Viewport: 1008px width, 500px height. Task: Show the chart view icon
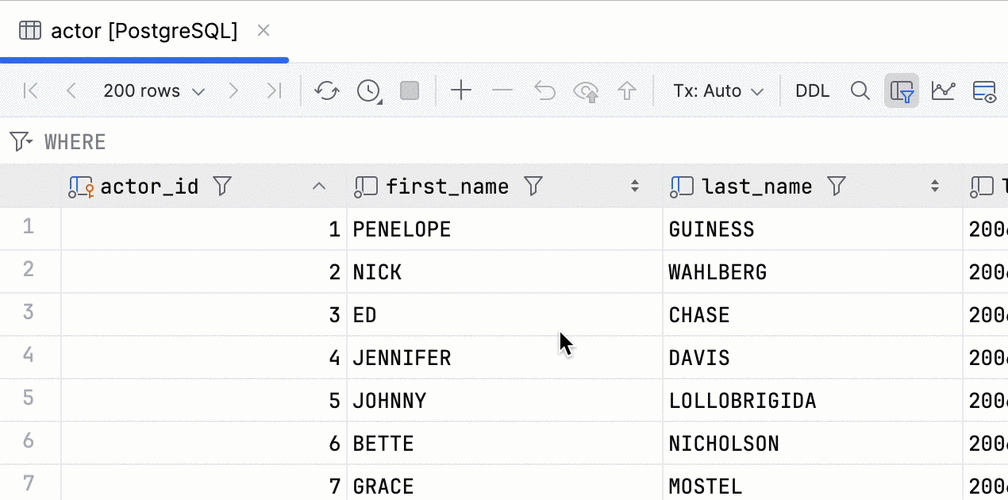943,91
